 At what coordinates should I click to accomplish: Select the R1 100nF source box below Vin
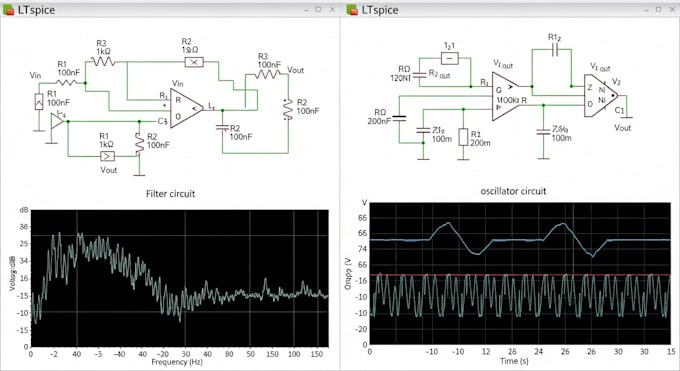[39, 102]
